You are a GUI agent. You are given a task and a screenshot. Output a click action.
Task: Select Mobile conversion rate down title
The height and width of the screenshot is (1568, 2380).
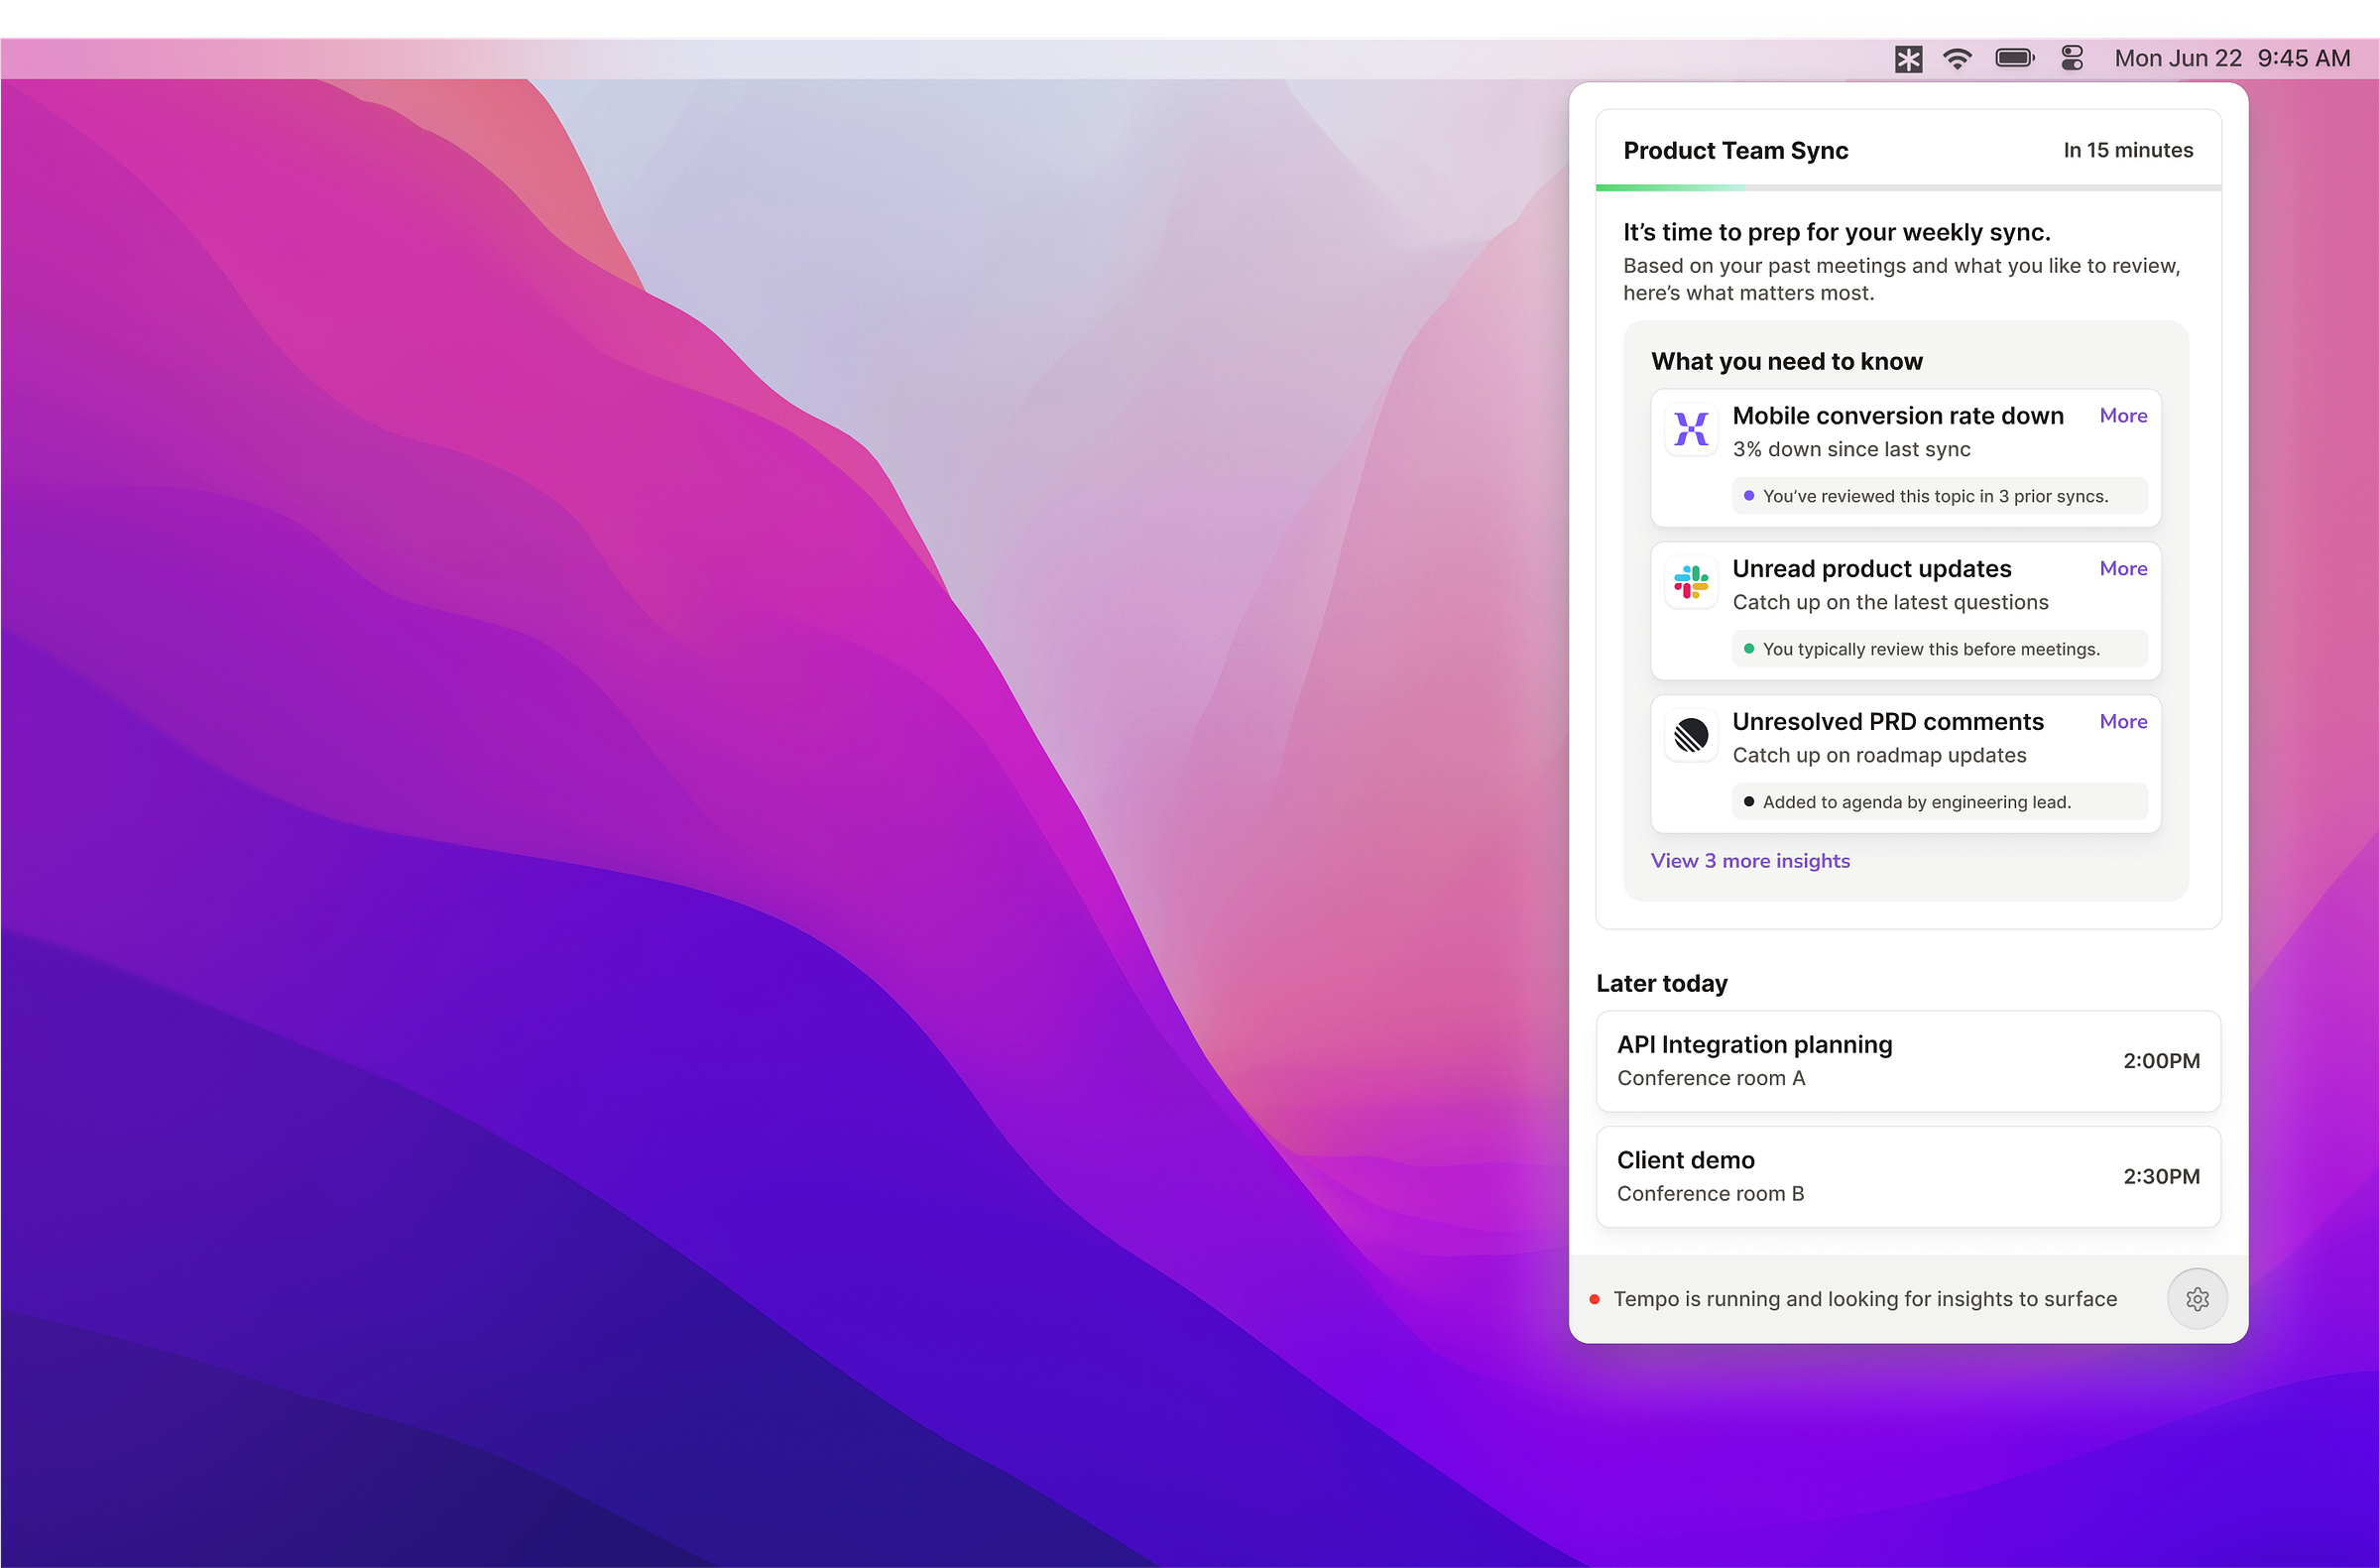pyautogui.click(x=1897, y=416)
